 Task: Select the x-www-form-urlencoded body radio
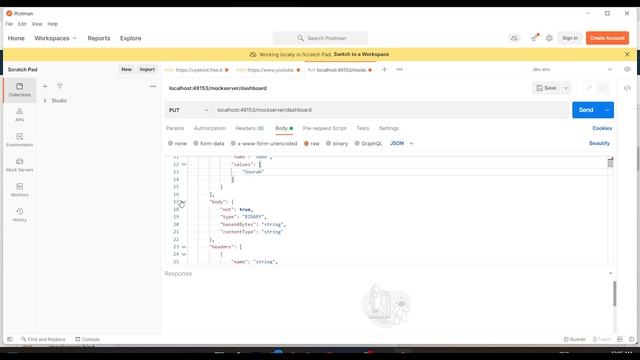point(233,143)
